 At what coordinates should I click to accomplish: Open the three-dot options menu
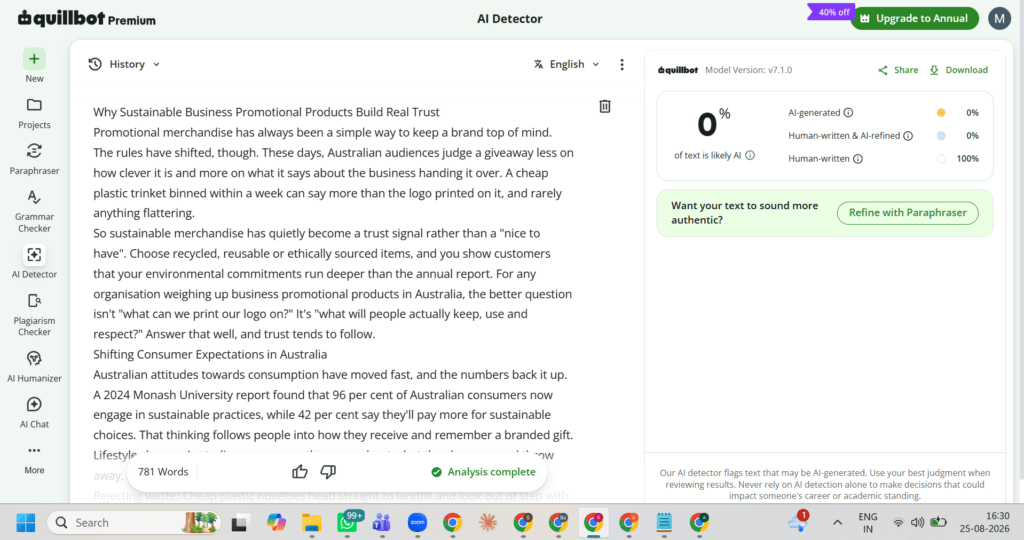click(x=622, y=64)
